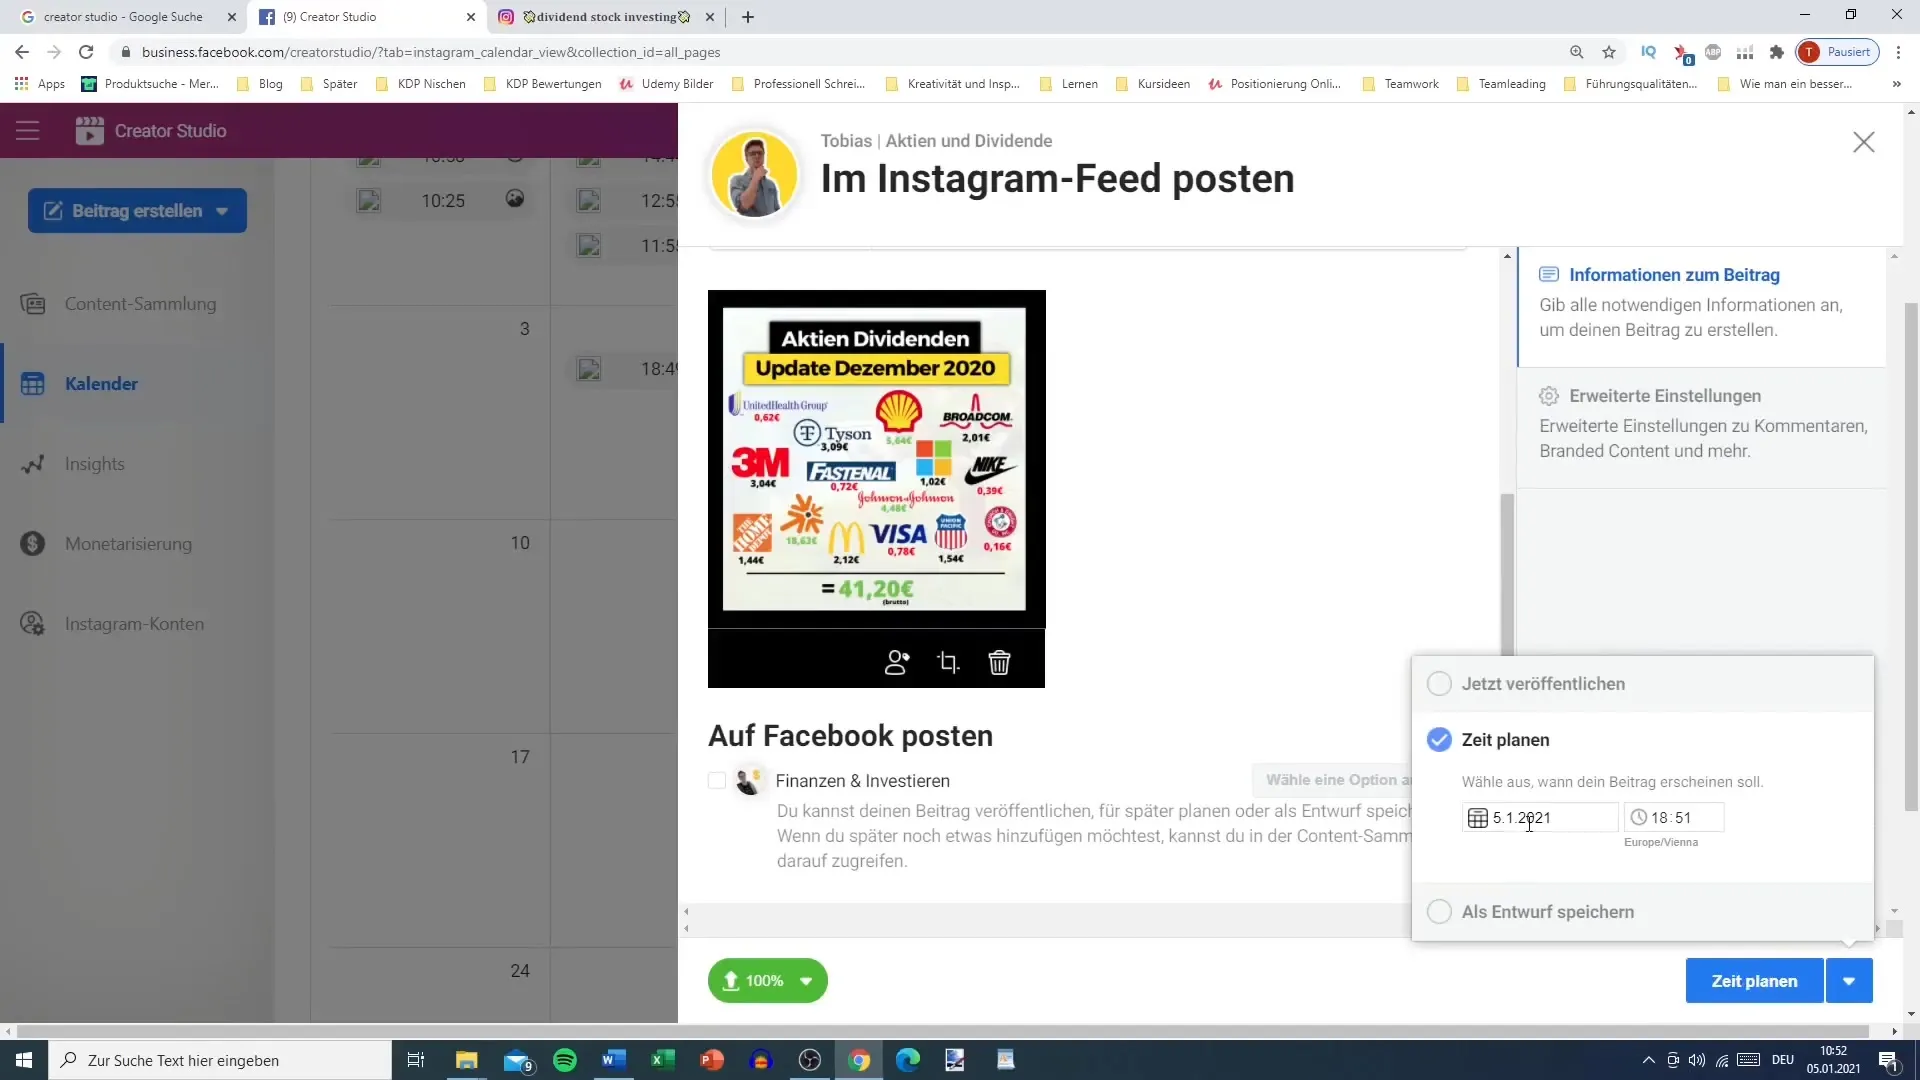Open PowerPoint from the taskbar

pos(712,1060)
